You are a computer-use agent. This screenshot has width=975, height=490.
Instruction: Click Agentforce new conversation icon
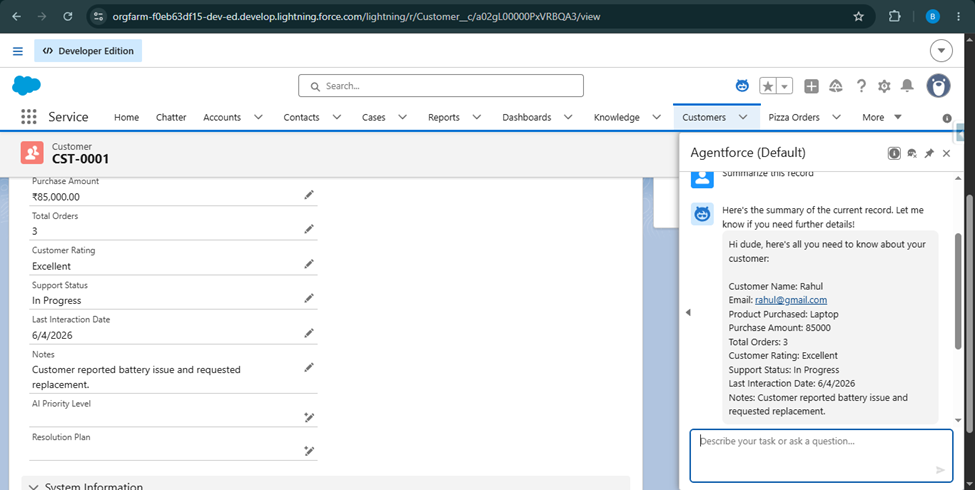[x=912, y=153]
